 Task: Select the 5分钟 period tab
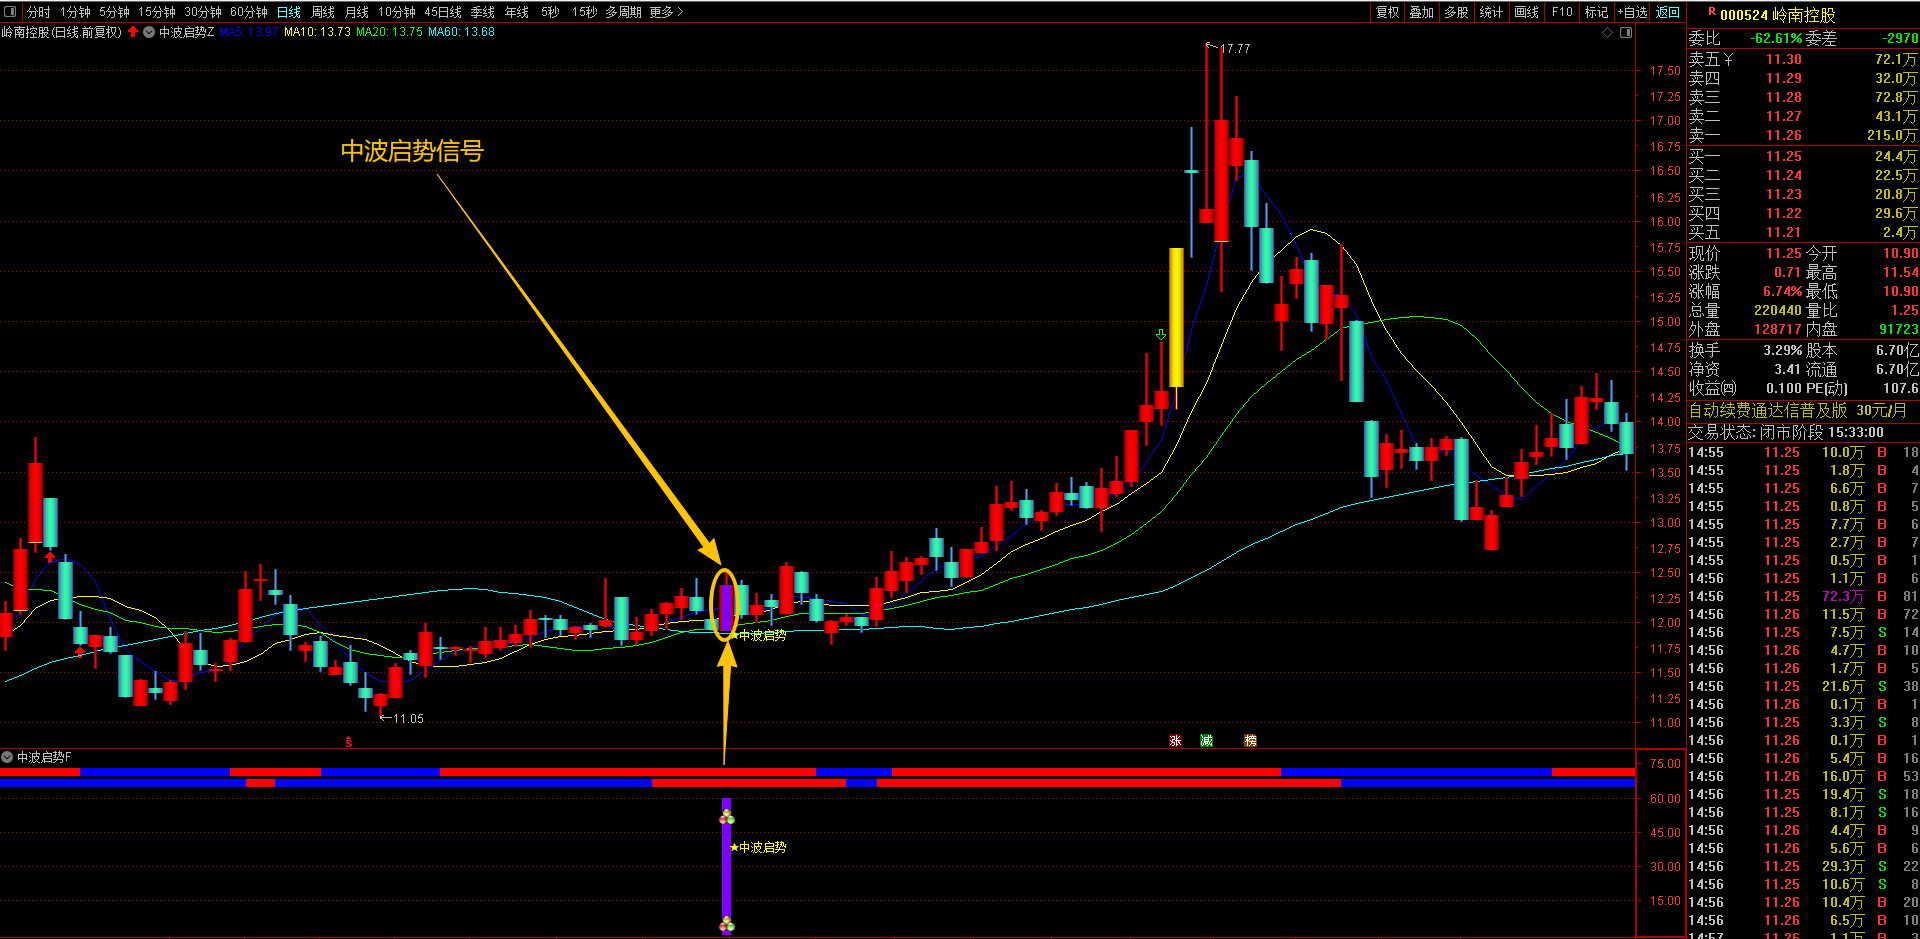coord(114,12)
